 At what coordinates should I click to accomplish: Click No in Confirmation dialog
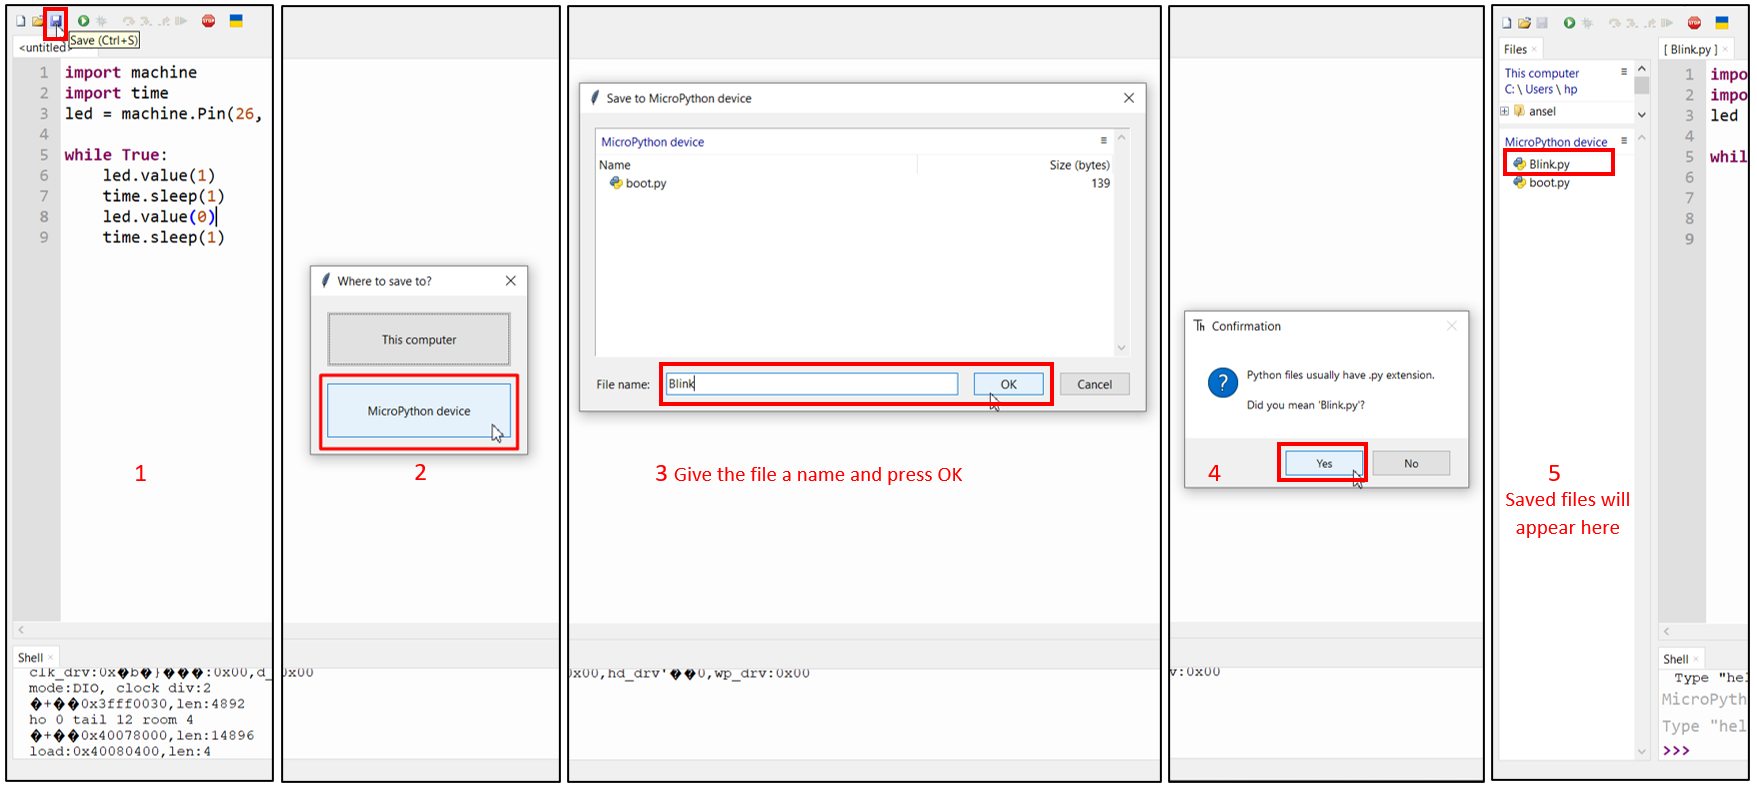1411,463
